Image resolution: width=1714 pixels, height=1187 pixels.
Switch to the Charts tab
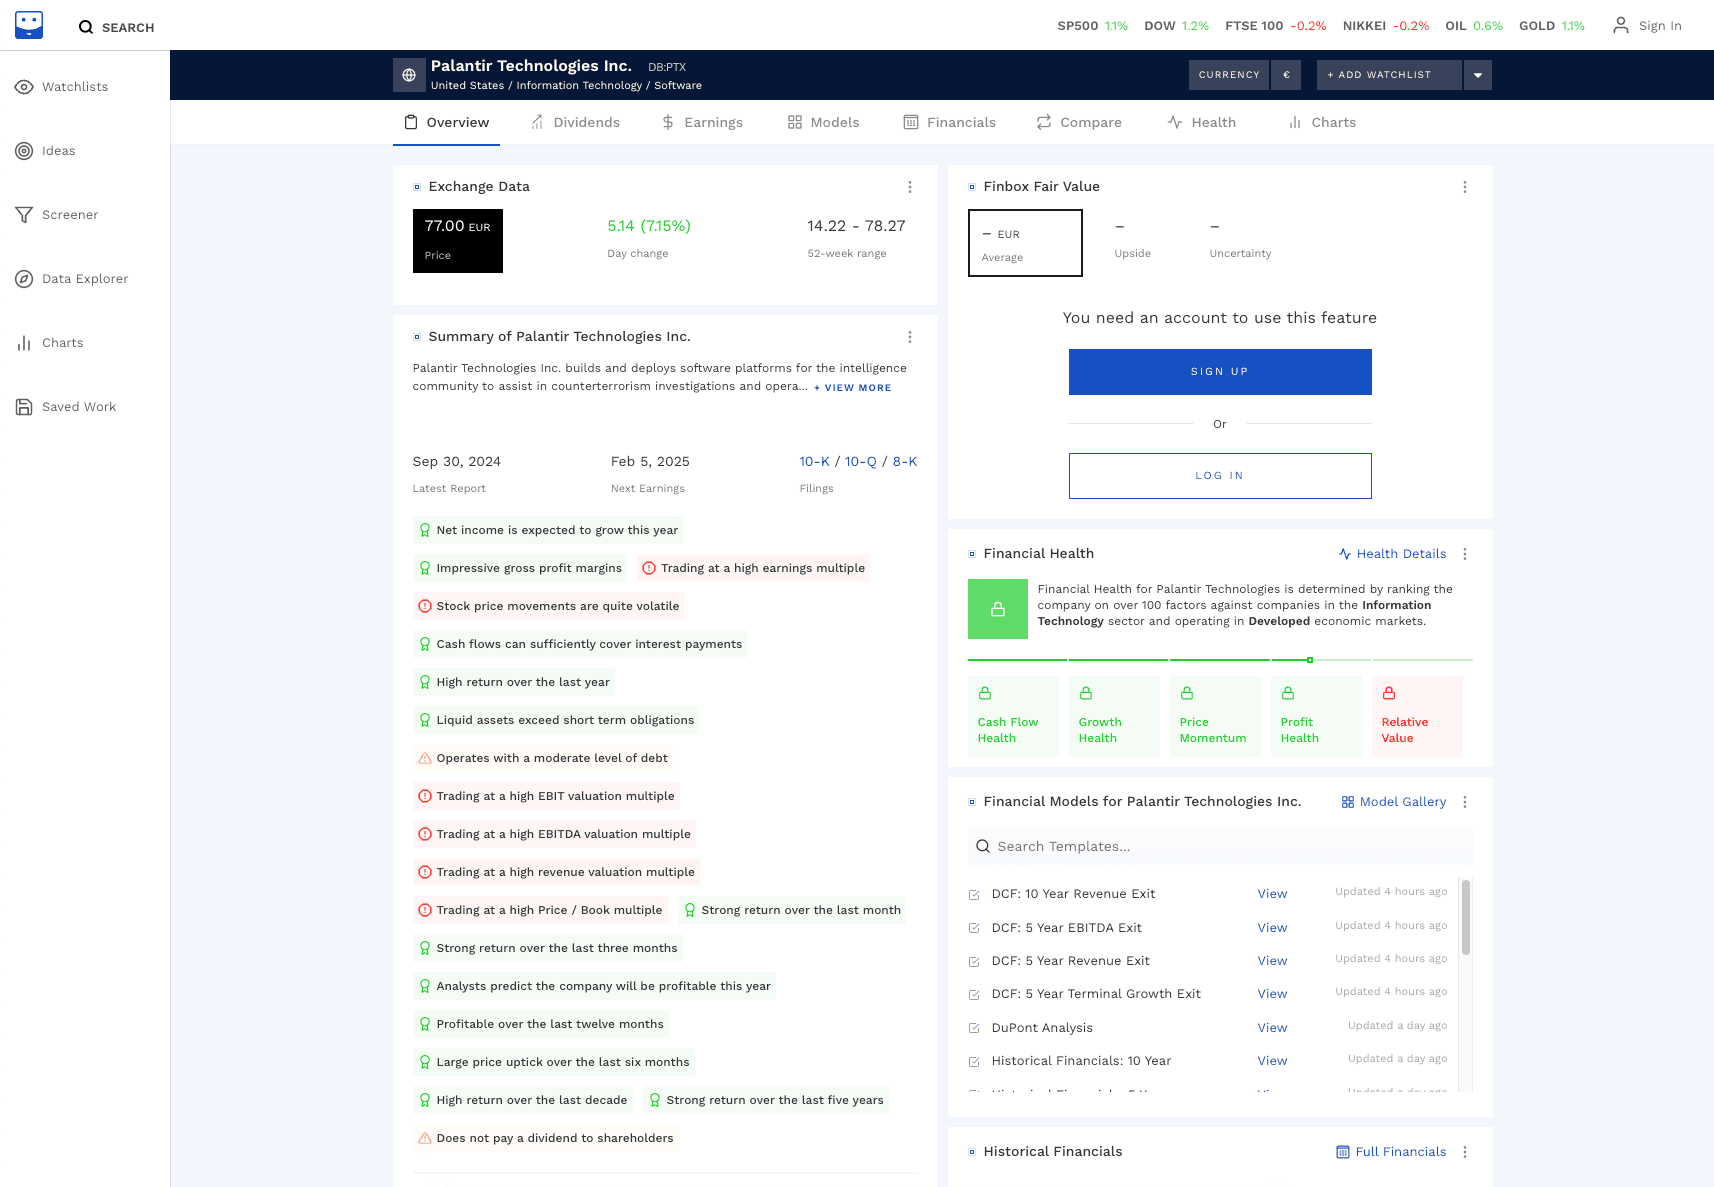(x=1322, y=122)
